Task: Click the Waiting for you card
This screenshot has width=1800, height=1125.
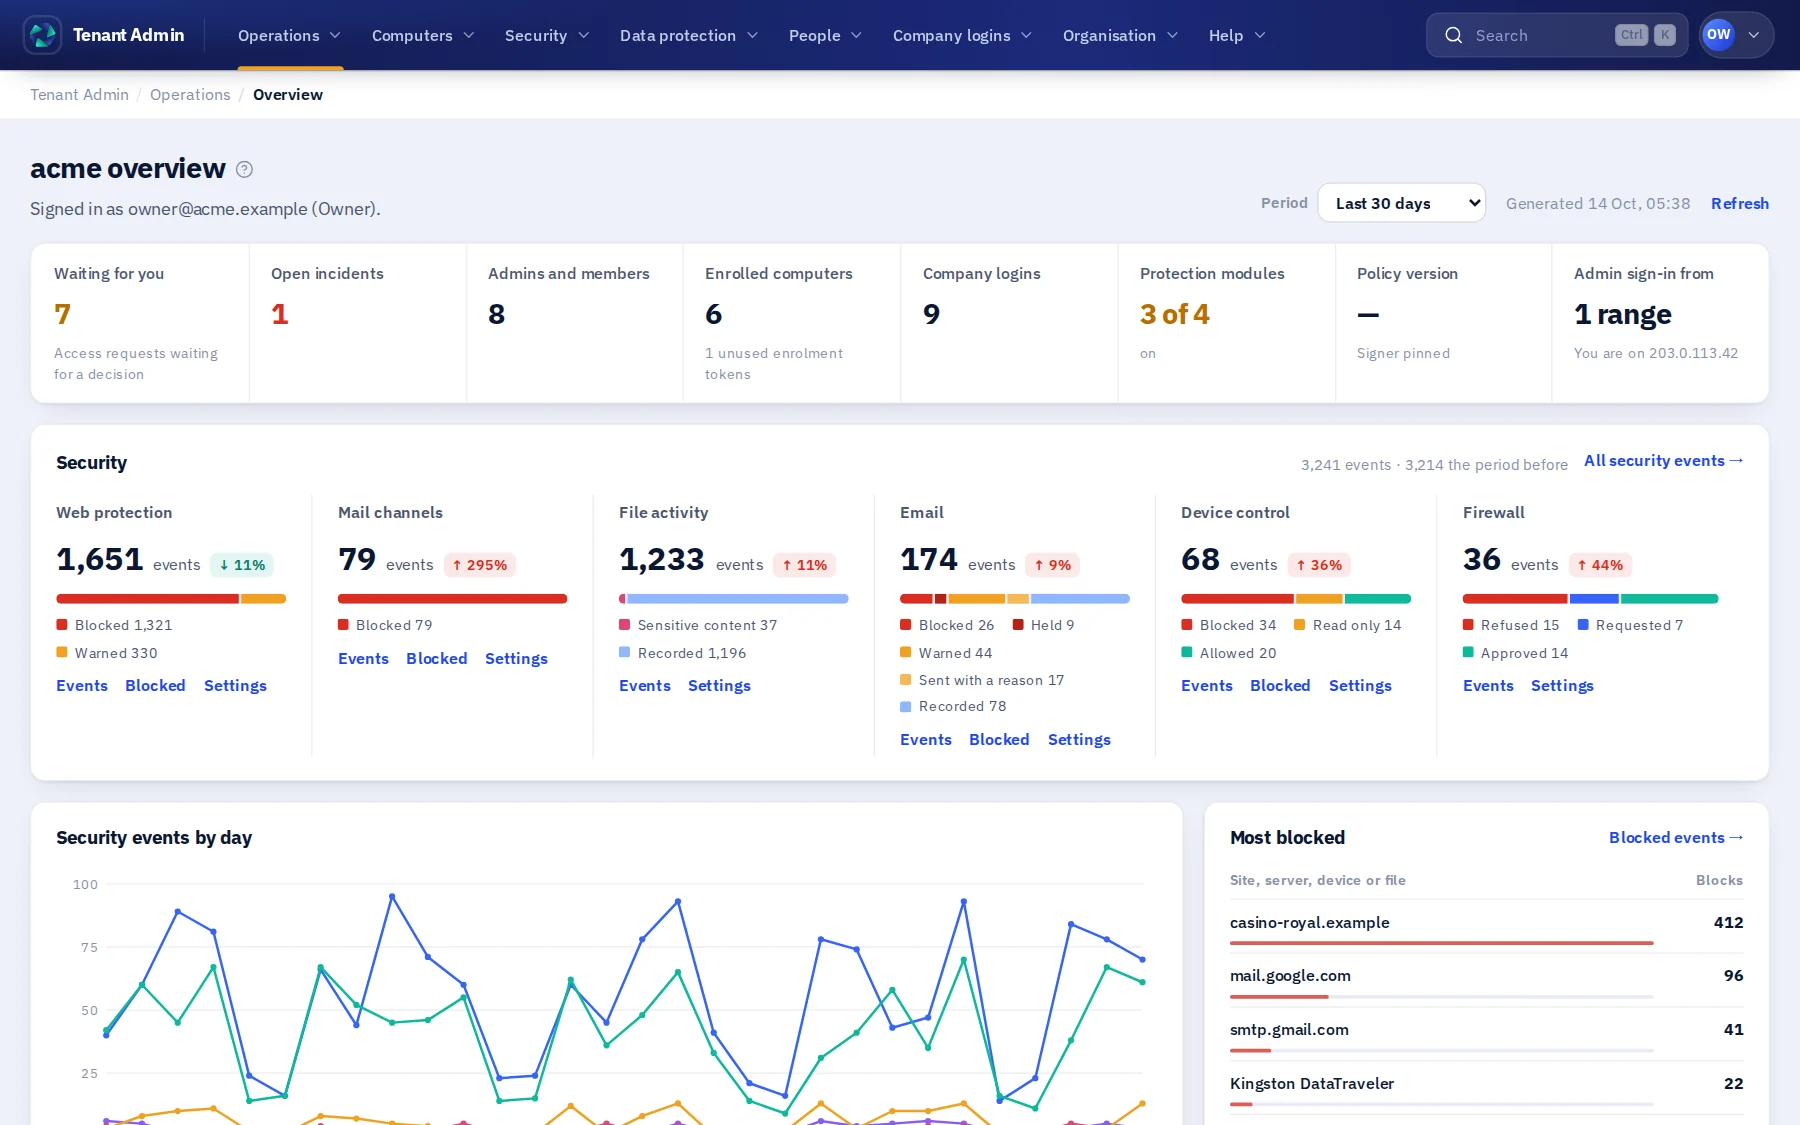Action: [140, 323]
